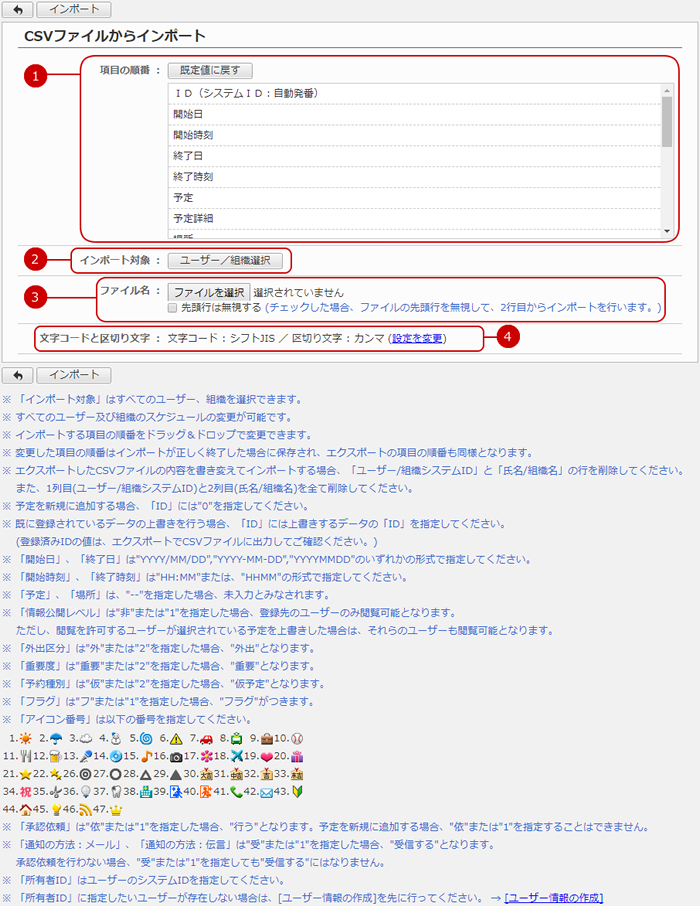Click the green phone icon numbered 41
The image size is (700, 906).
[237, 792]
